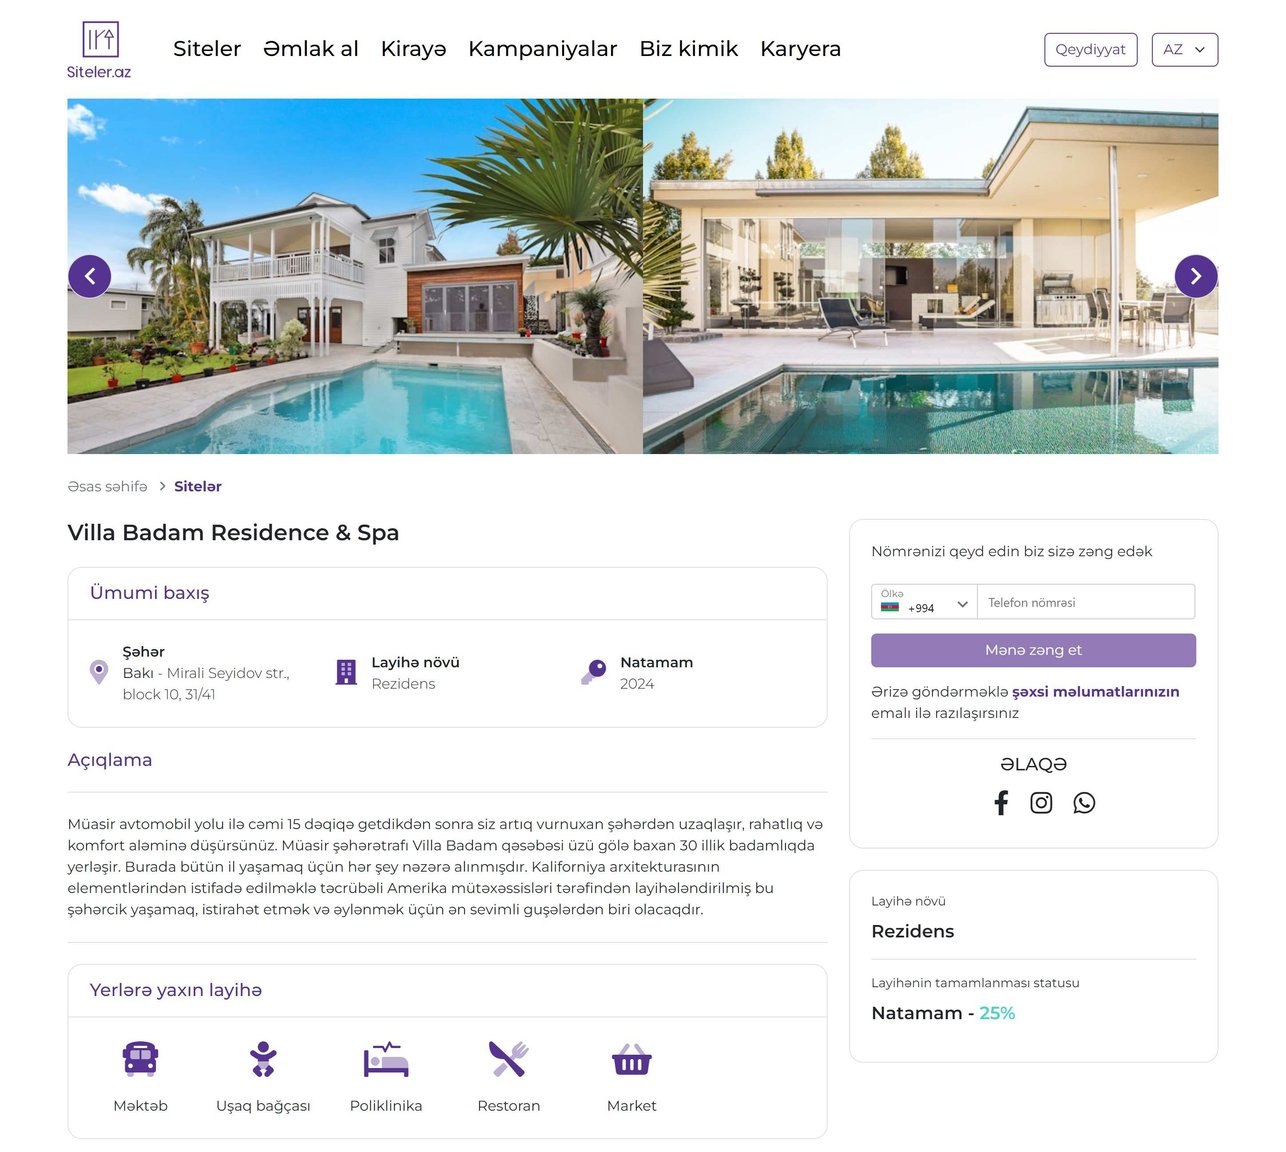This screenshot has height=1152, width=1286.
Task: Click the Market basket icon
Action: point(632,1059)
